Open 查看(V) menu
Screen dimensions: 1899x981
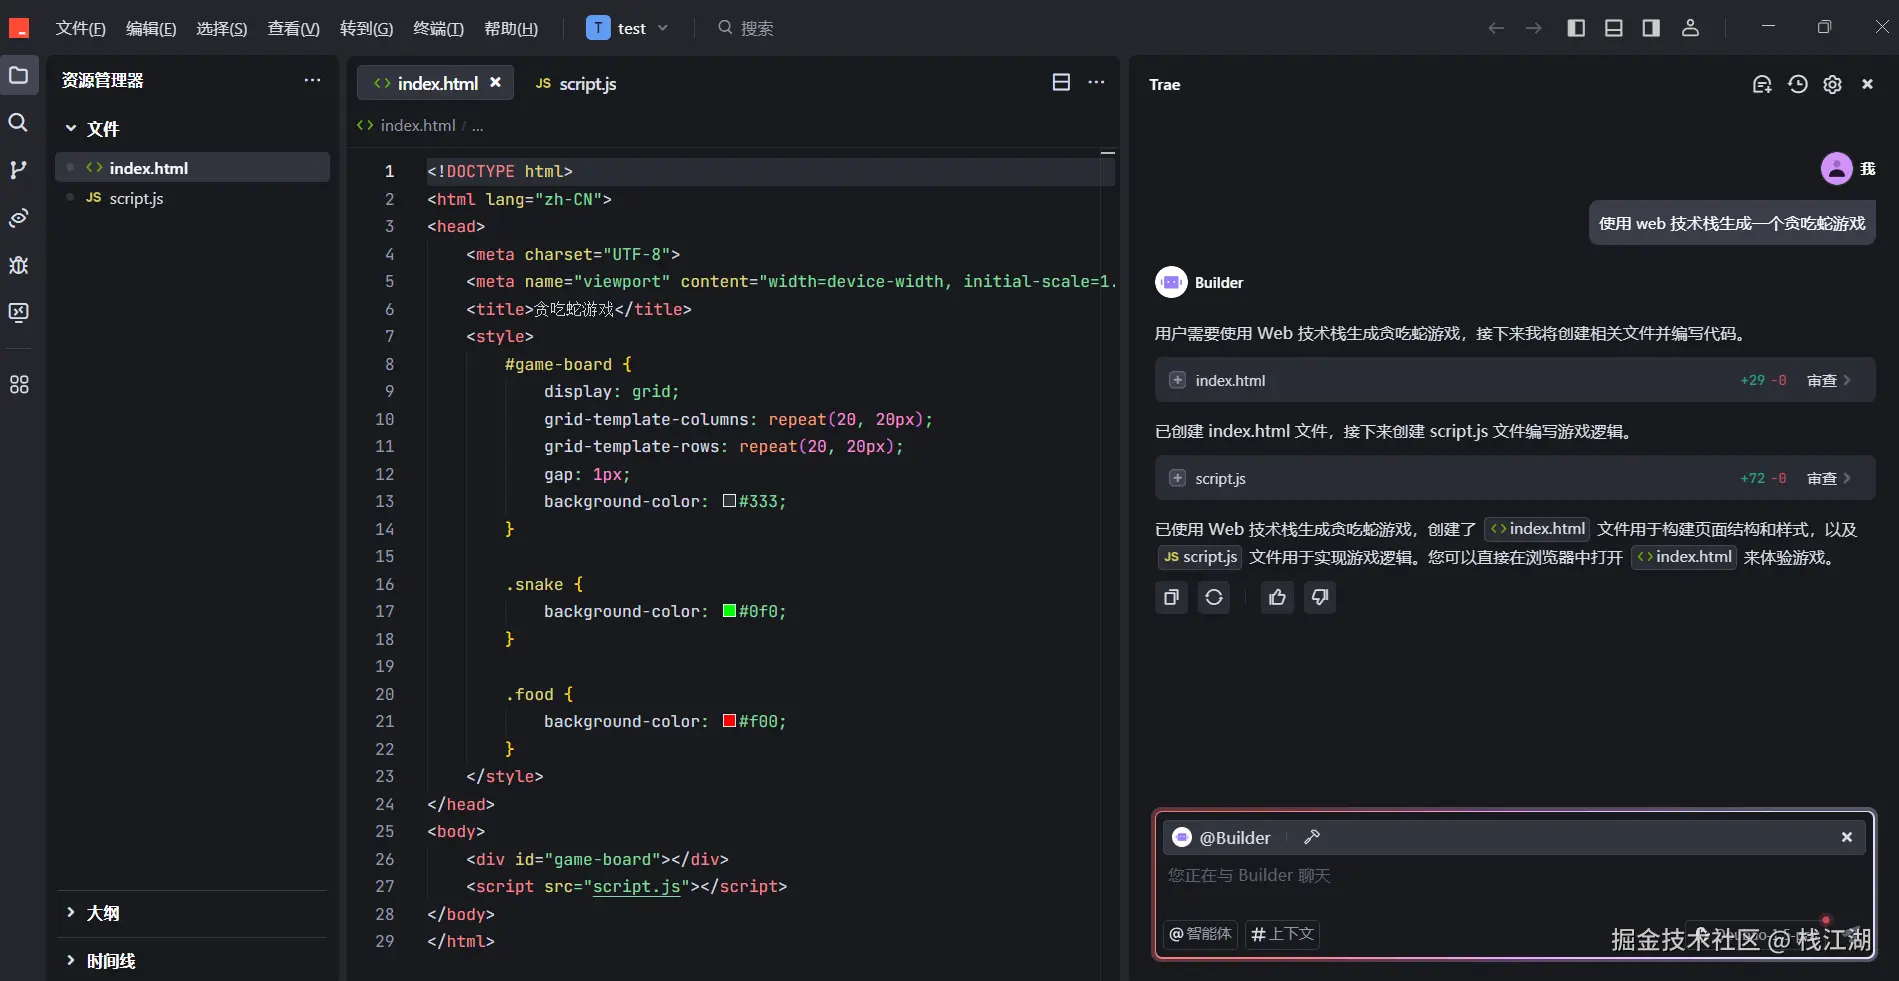[x=293, y=28]
